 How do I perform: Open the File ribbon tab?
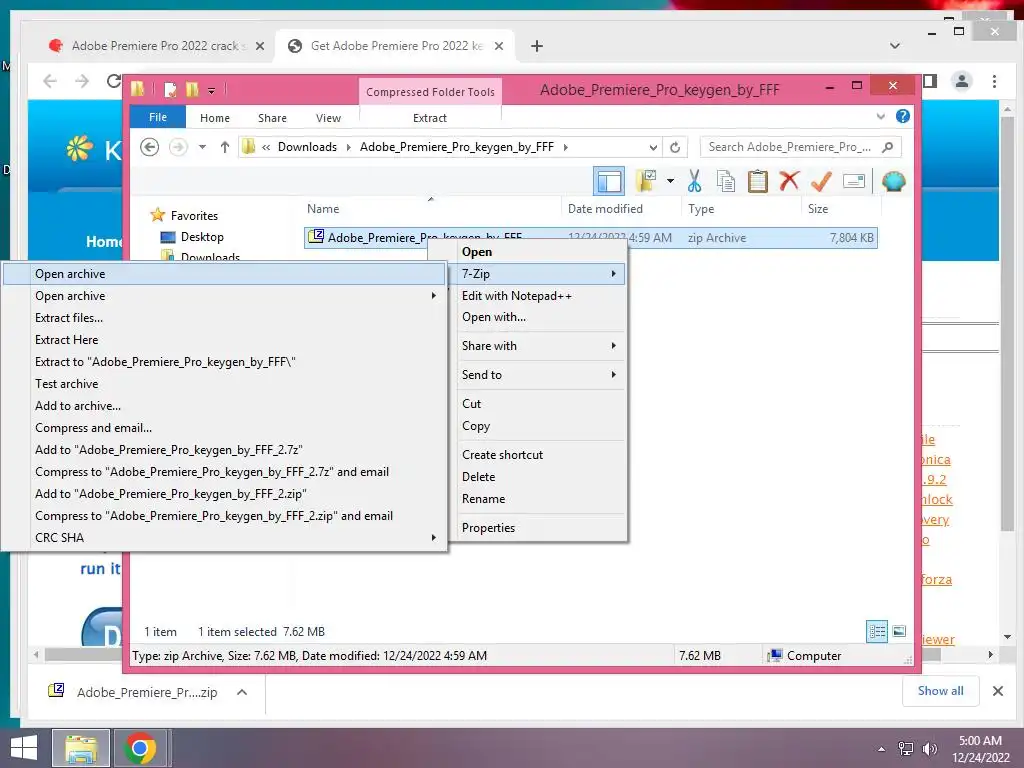click(x=158, y=117)
